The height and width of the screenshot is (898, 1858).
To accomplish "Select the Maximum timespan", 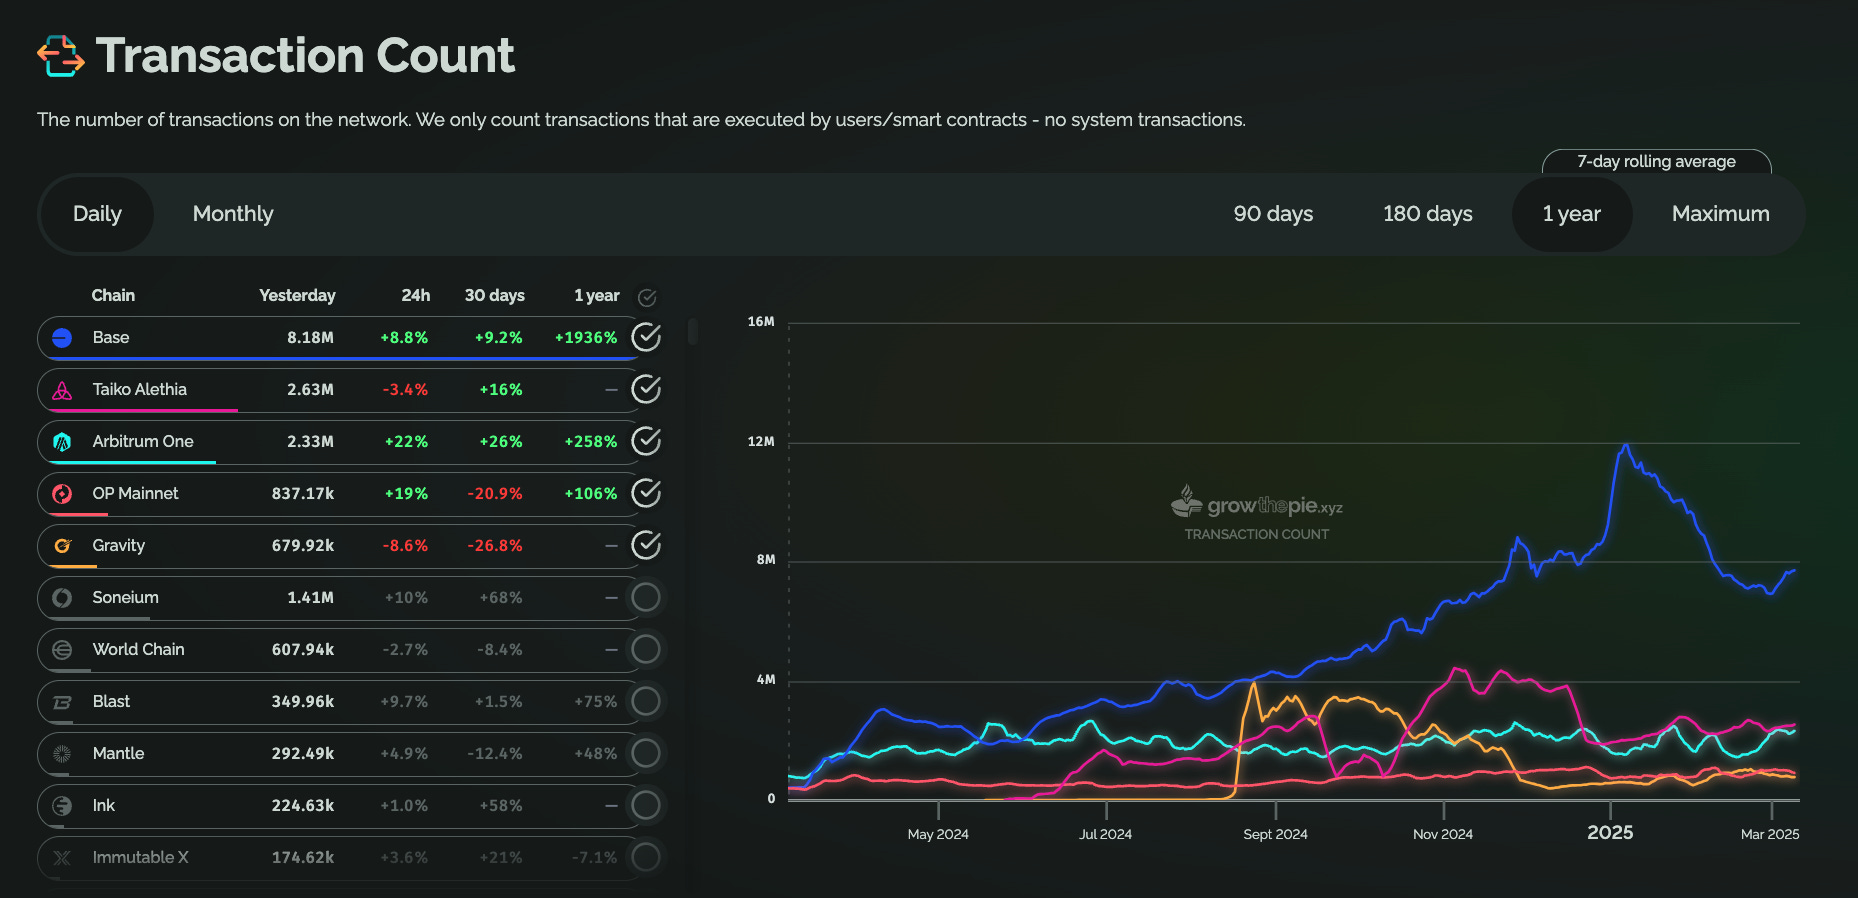I will tap(1720, 214).
